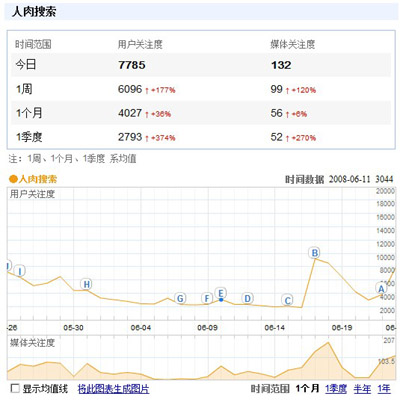Click marker B on the attention chart

point(314,253)
